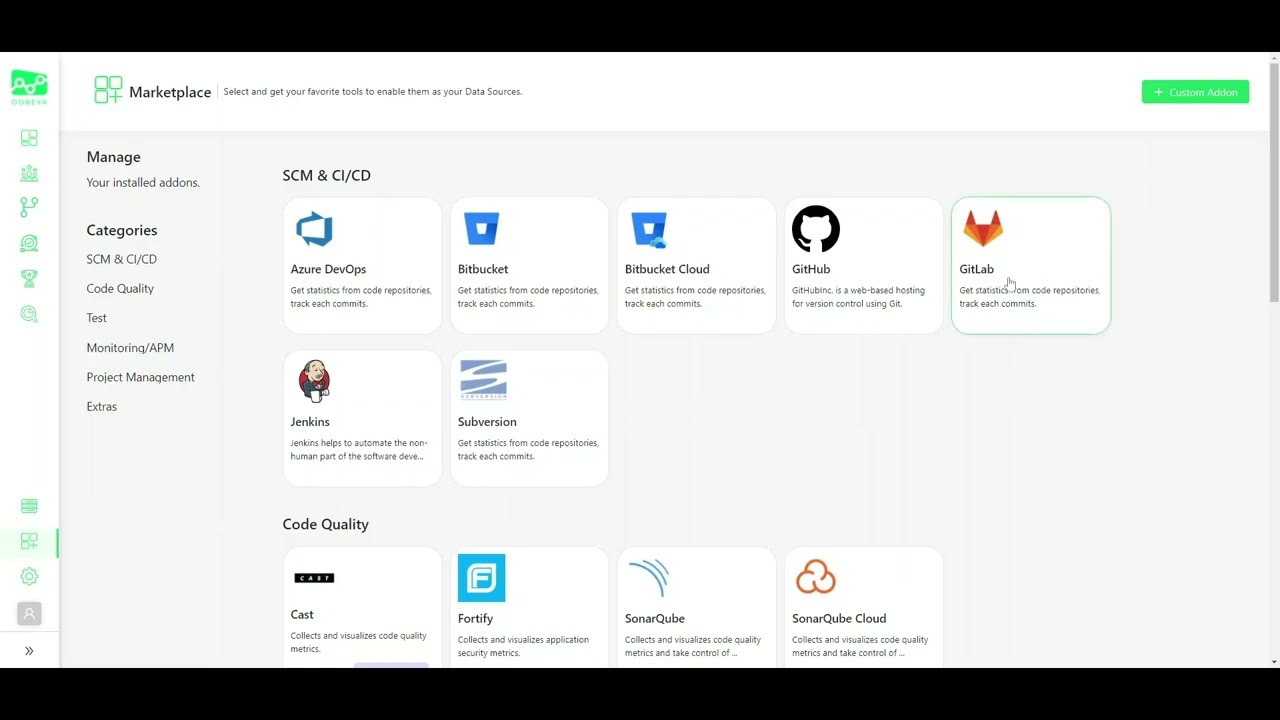Open the git branch icon in the sidebar
Viewport: 1280px width, 720px height.
pos(29,207)
